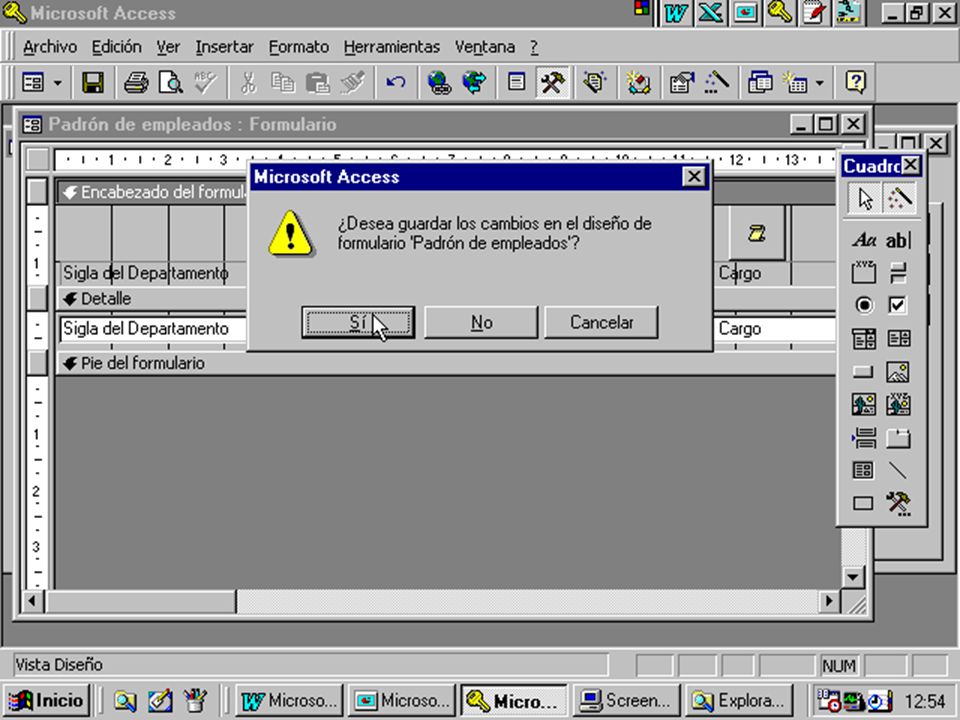Select the Label (Aa) tool
The height and width of the screenshot is (720, 960).
coord(864,240)
